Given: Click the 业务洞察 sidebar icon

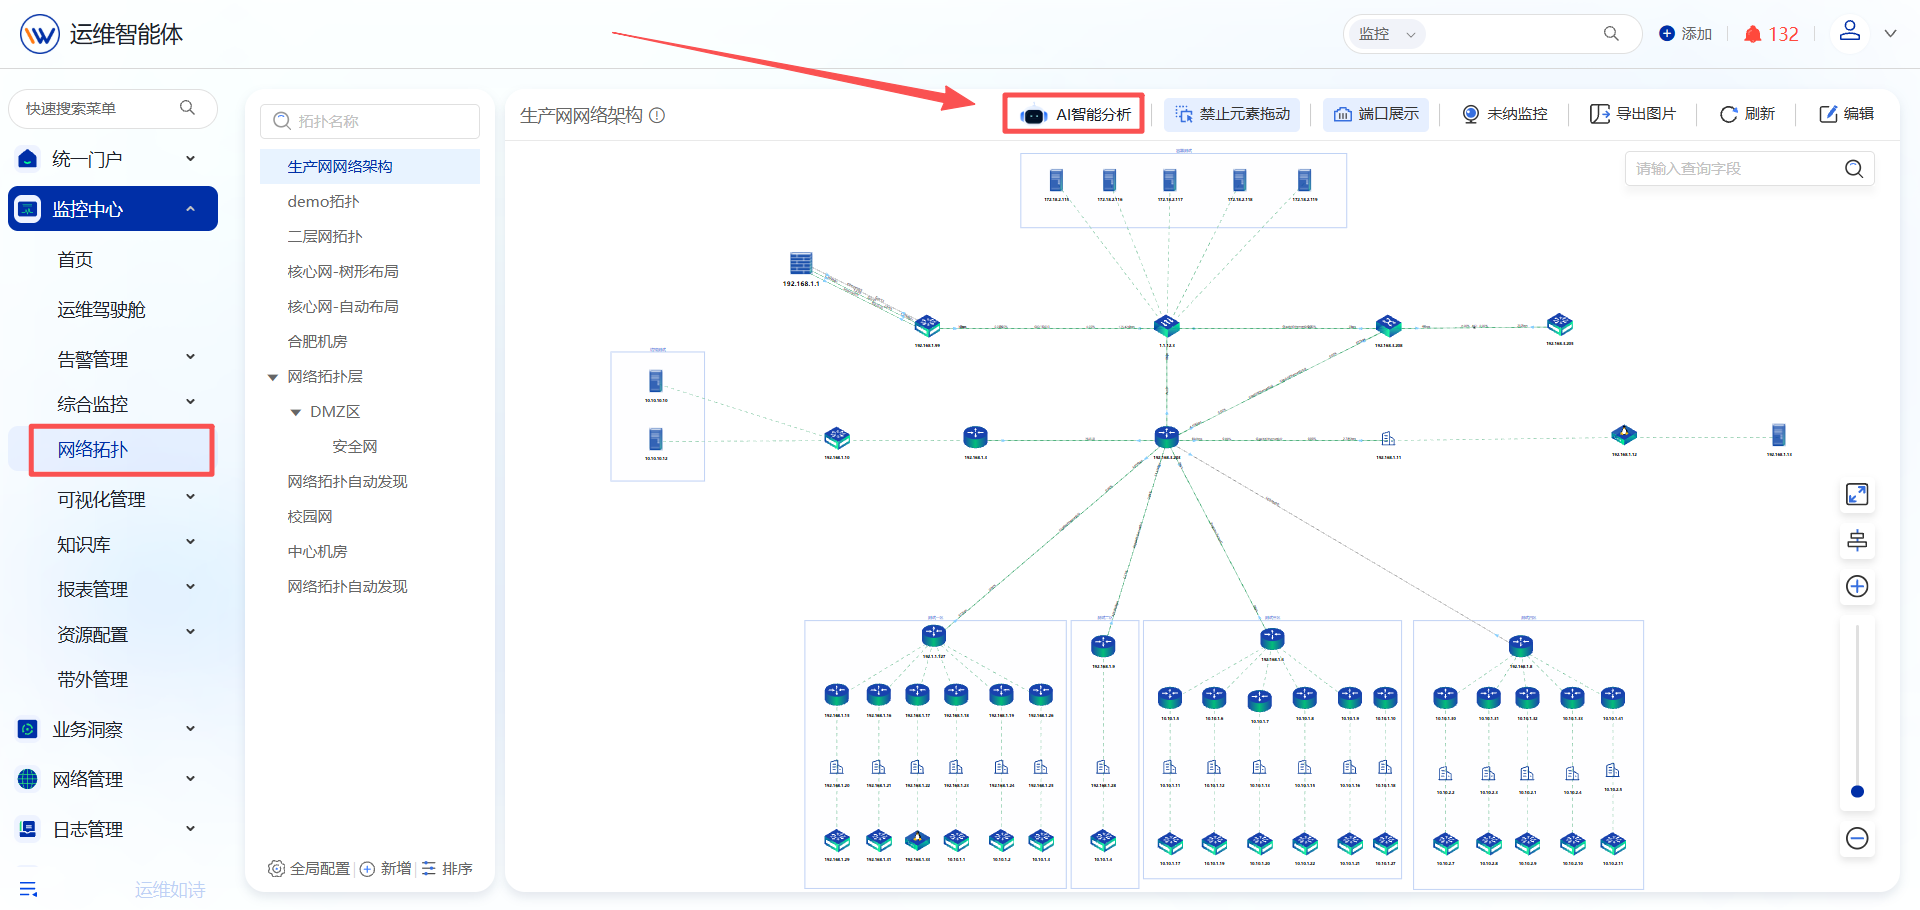Looking at the screenshot, I should pyautogui.click(x=28, y=729).
